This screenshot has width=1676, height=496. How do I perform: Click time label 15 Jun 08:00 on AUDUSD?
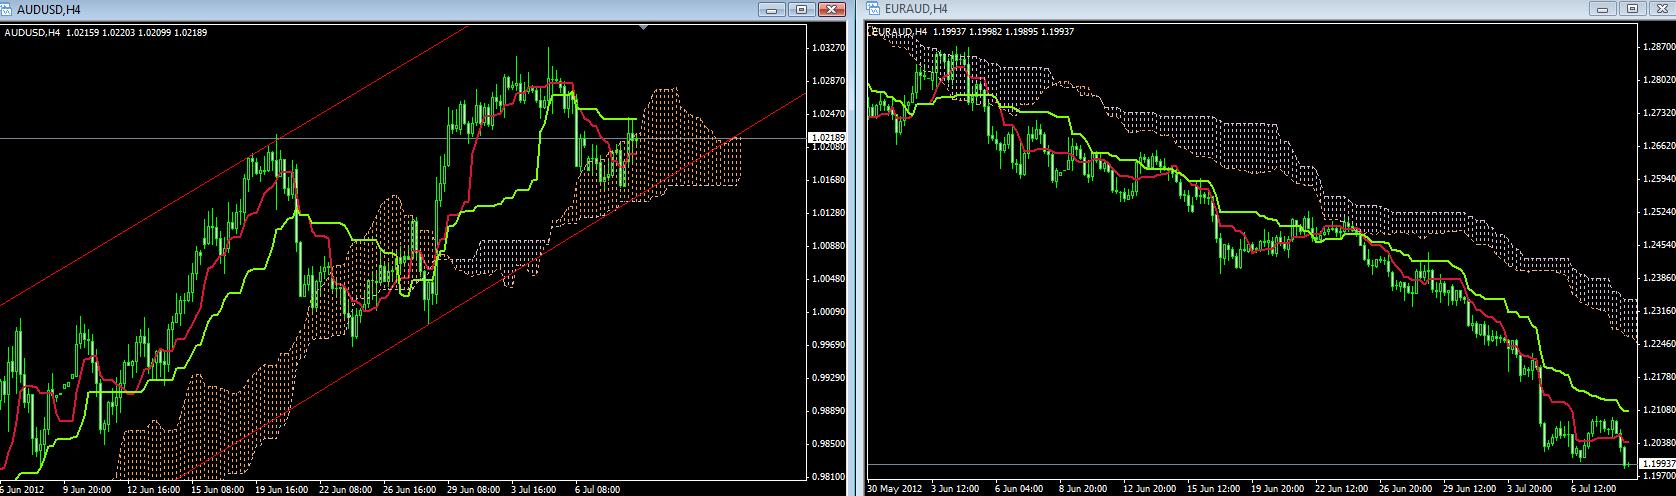click(x=218, y=490)
